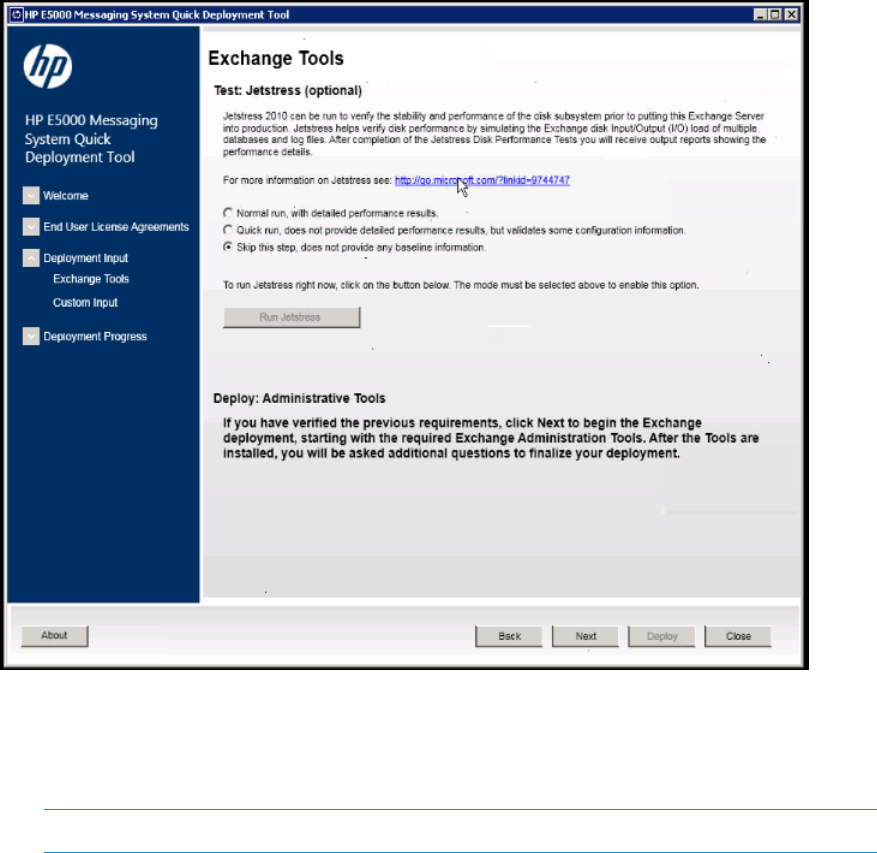This screenshot has width=877, height=853.
Task: Maximize the Quick Deployment Tool window
Action: coord(775,15)
